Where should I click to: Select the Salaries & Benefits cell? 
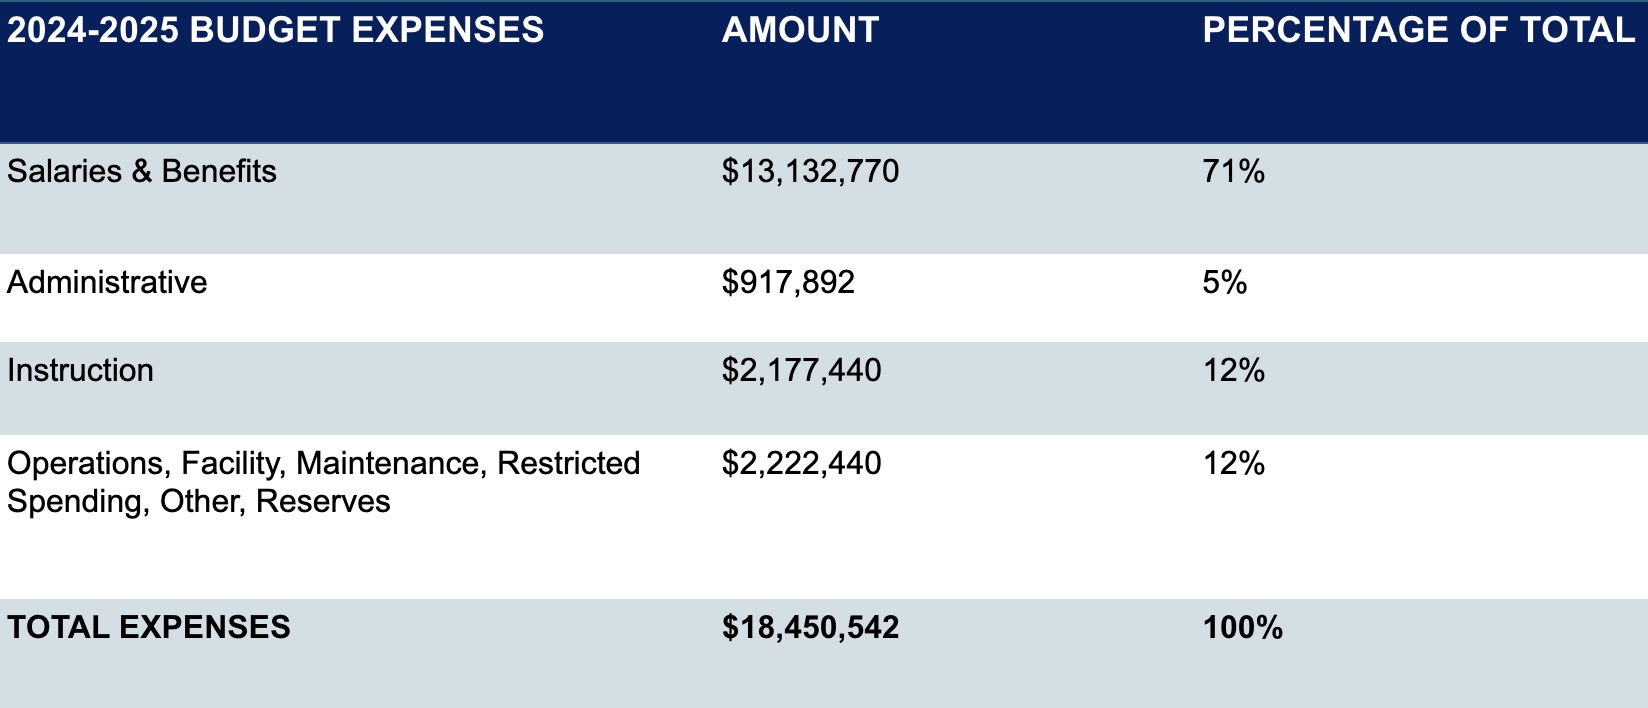pos(142,171)
